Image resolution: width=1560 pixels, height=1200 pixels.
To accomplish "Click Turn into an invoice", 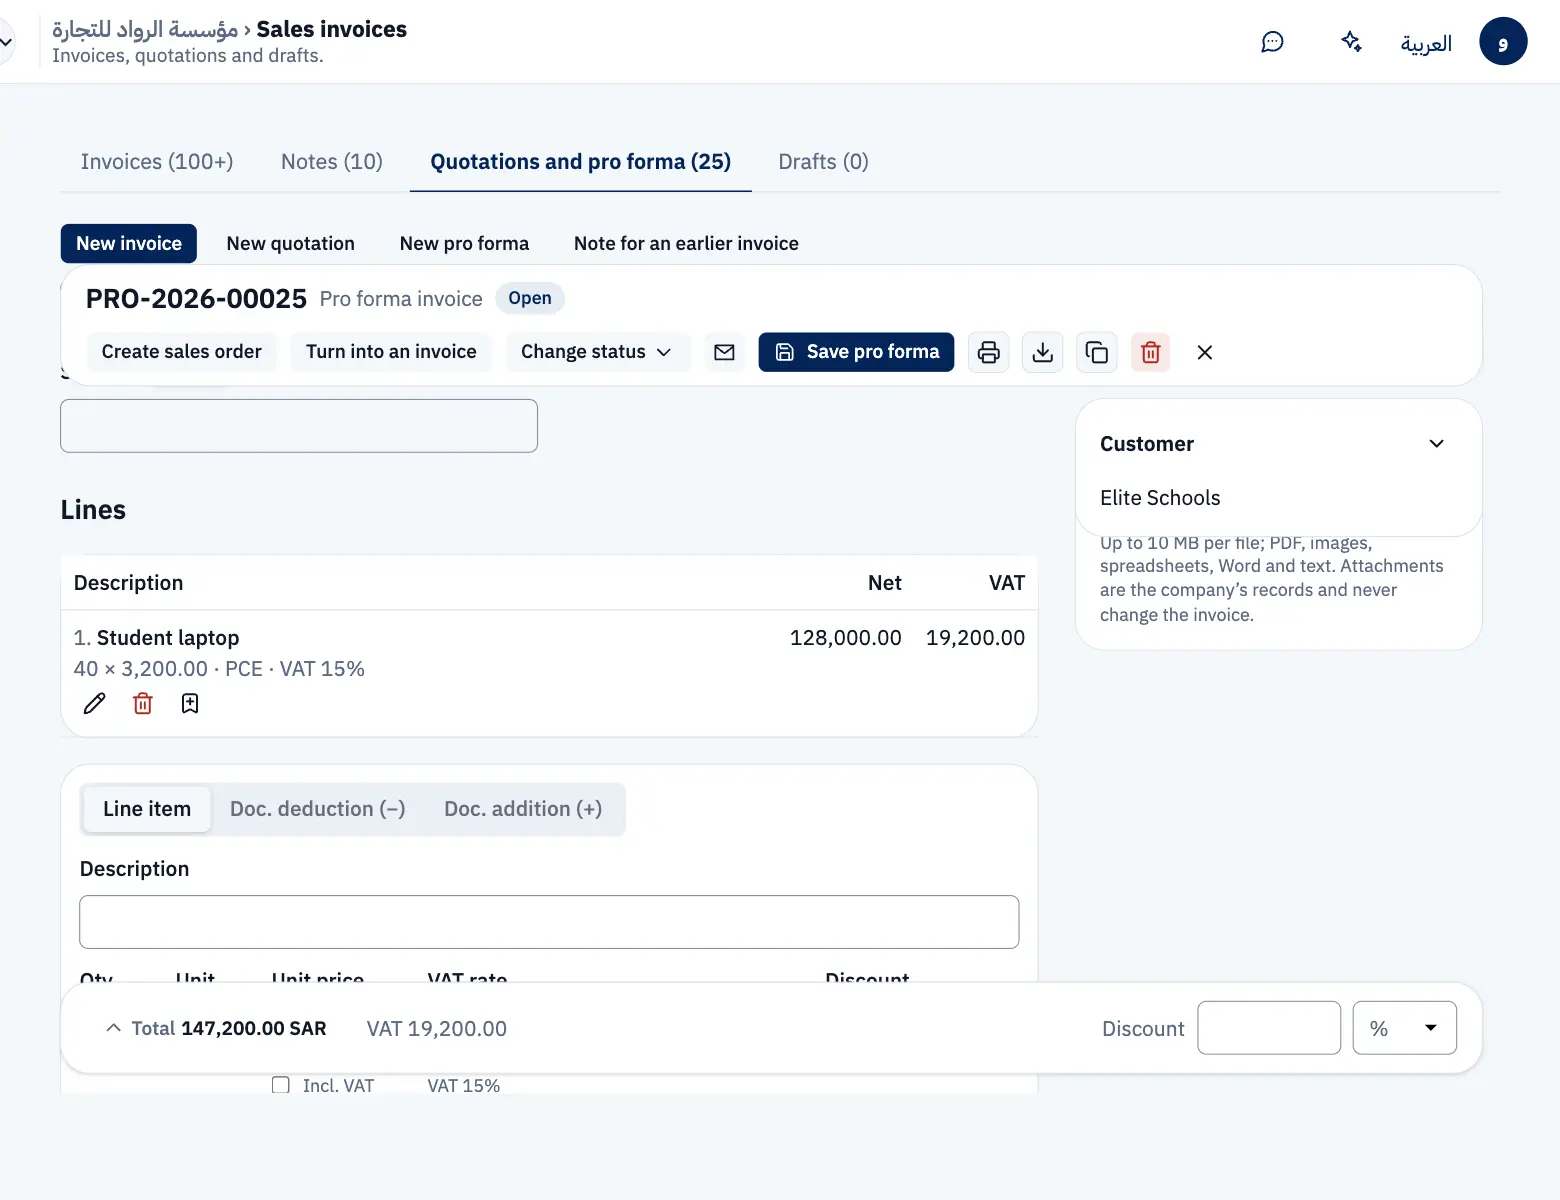I will (391, 352).
